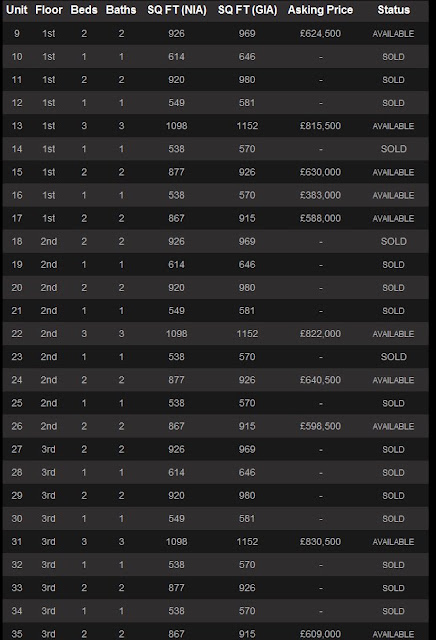Click AVAILABLE status for unit 24
The height and width of the screenshot is (640, 436).
tap(394, 380)
